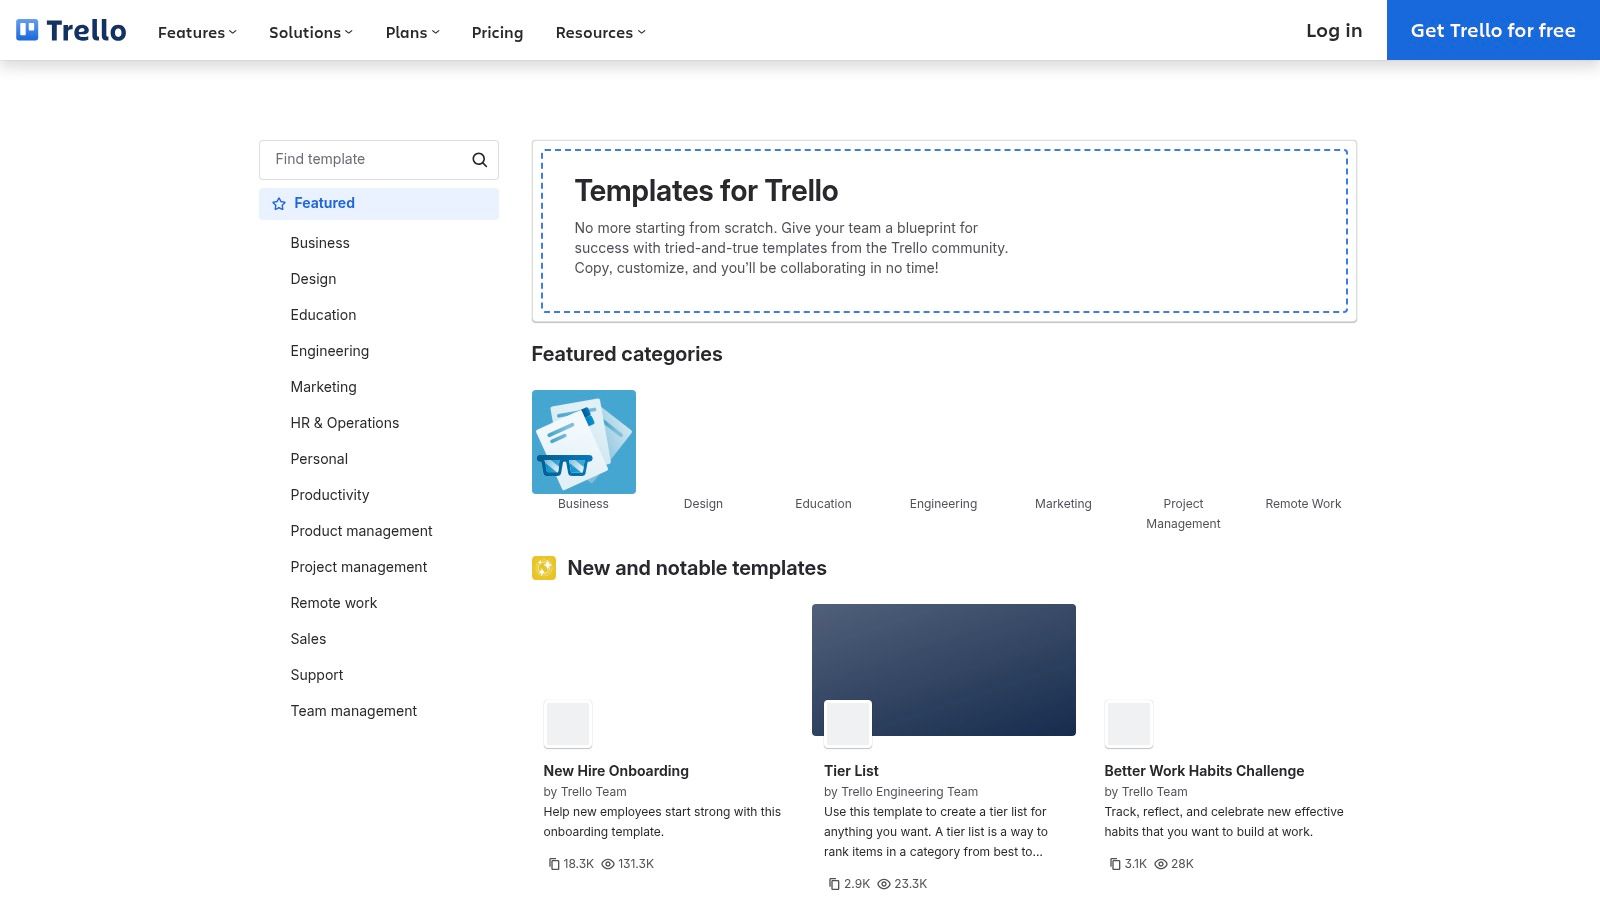The width and height of the screenshot is (1600, 900).
Task: Select Remote work in the sidebar
Action: point(334,603)
